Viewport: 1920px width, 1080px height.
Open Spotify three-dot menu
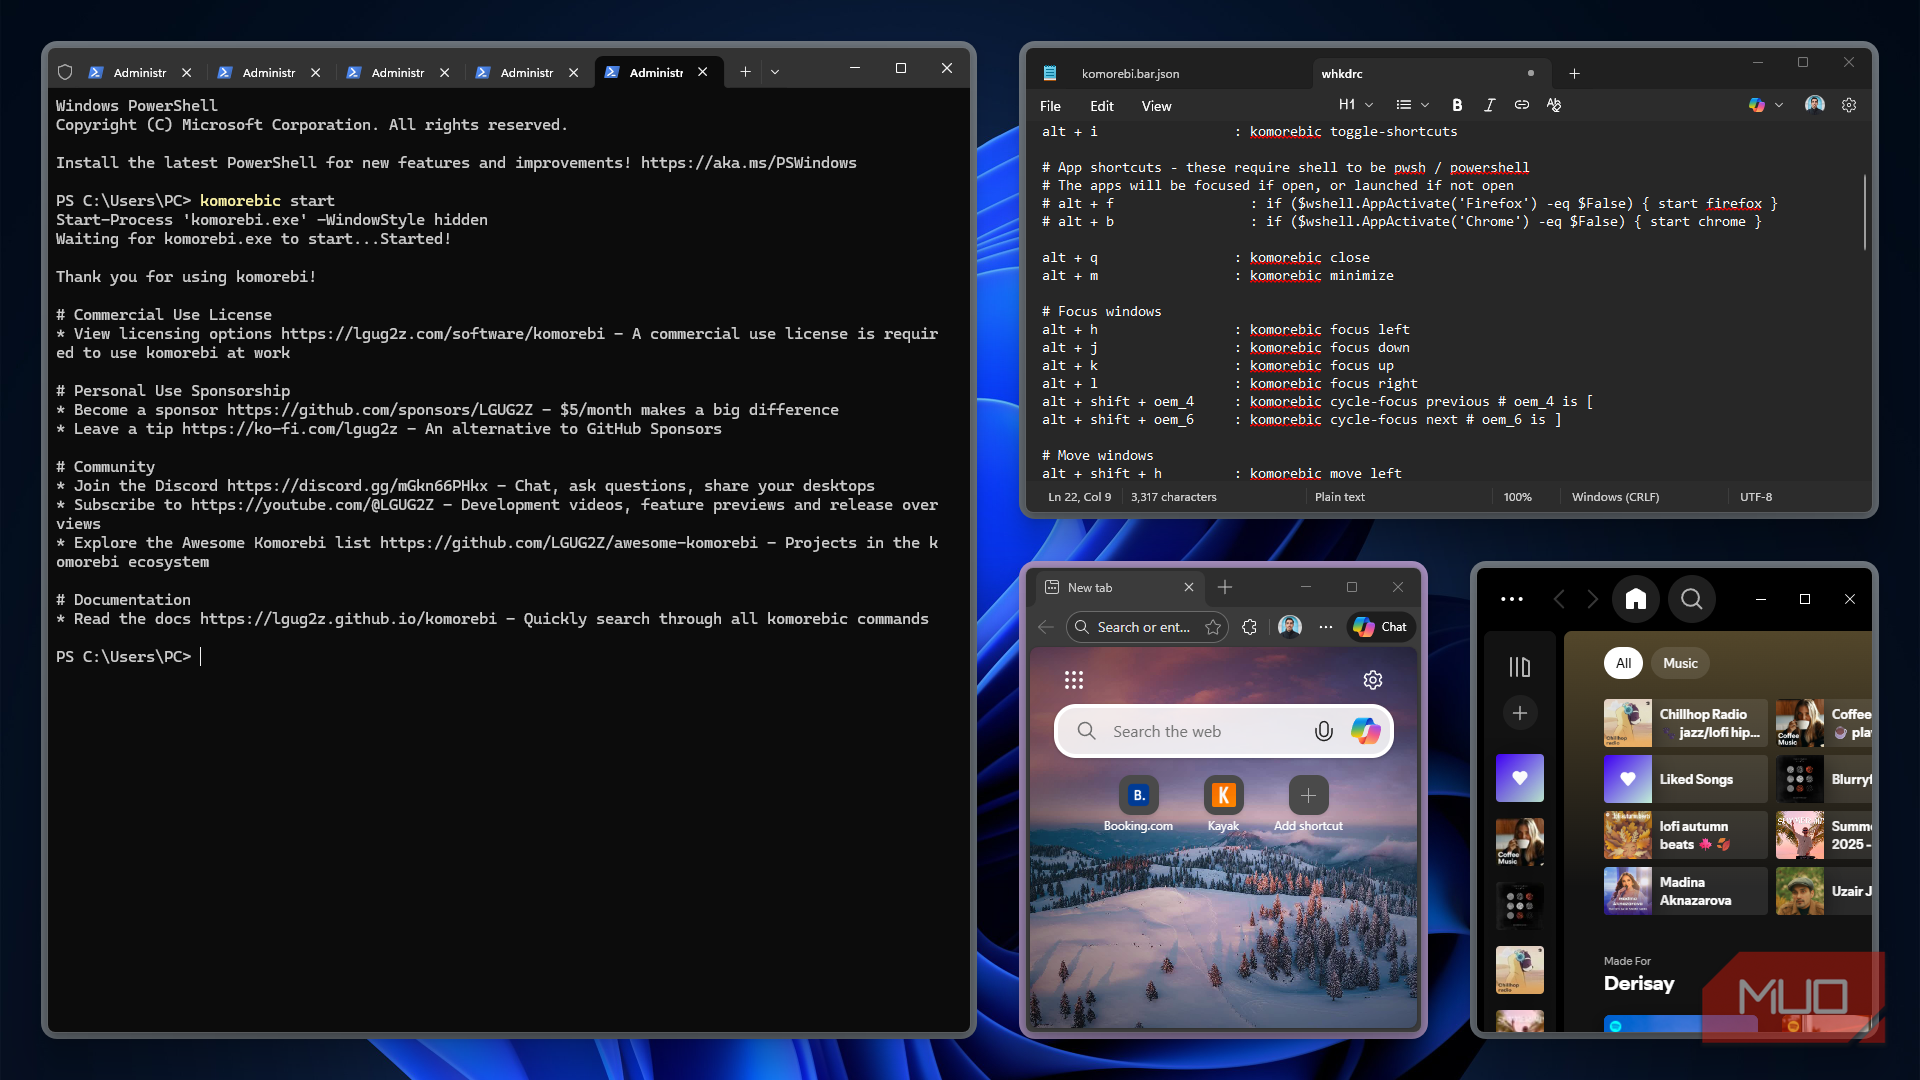(1511, 599)
